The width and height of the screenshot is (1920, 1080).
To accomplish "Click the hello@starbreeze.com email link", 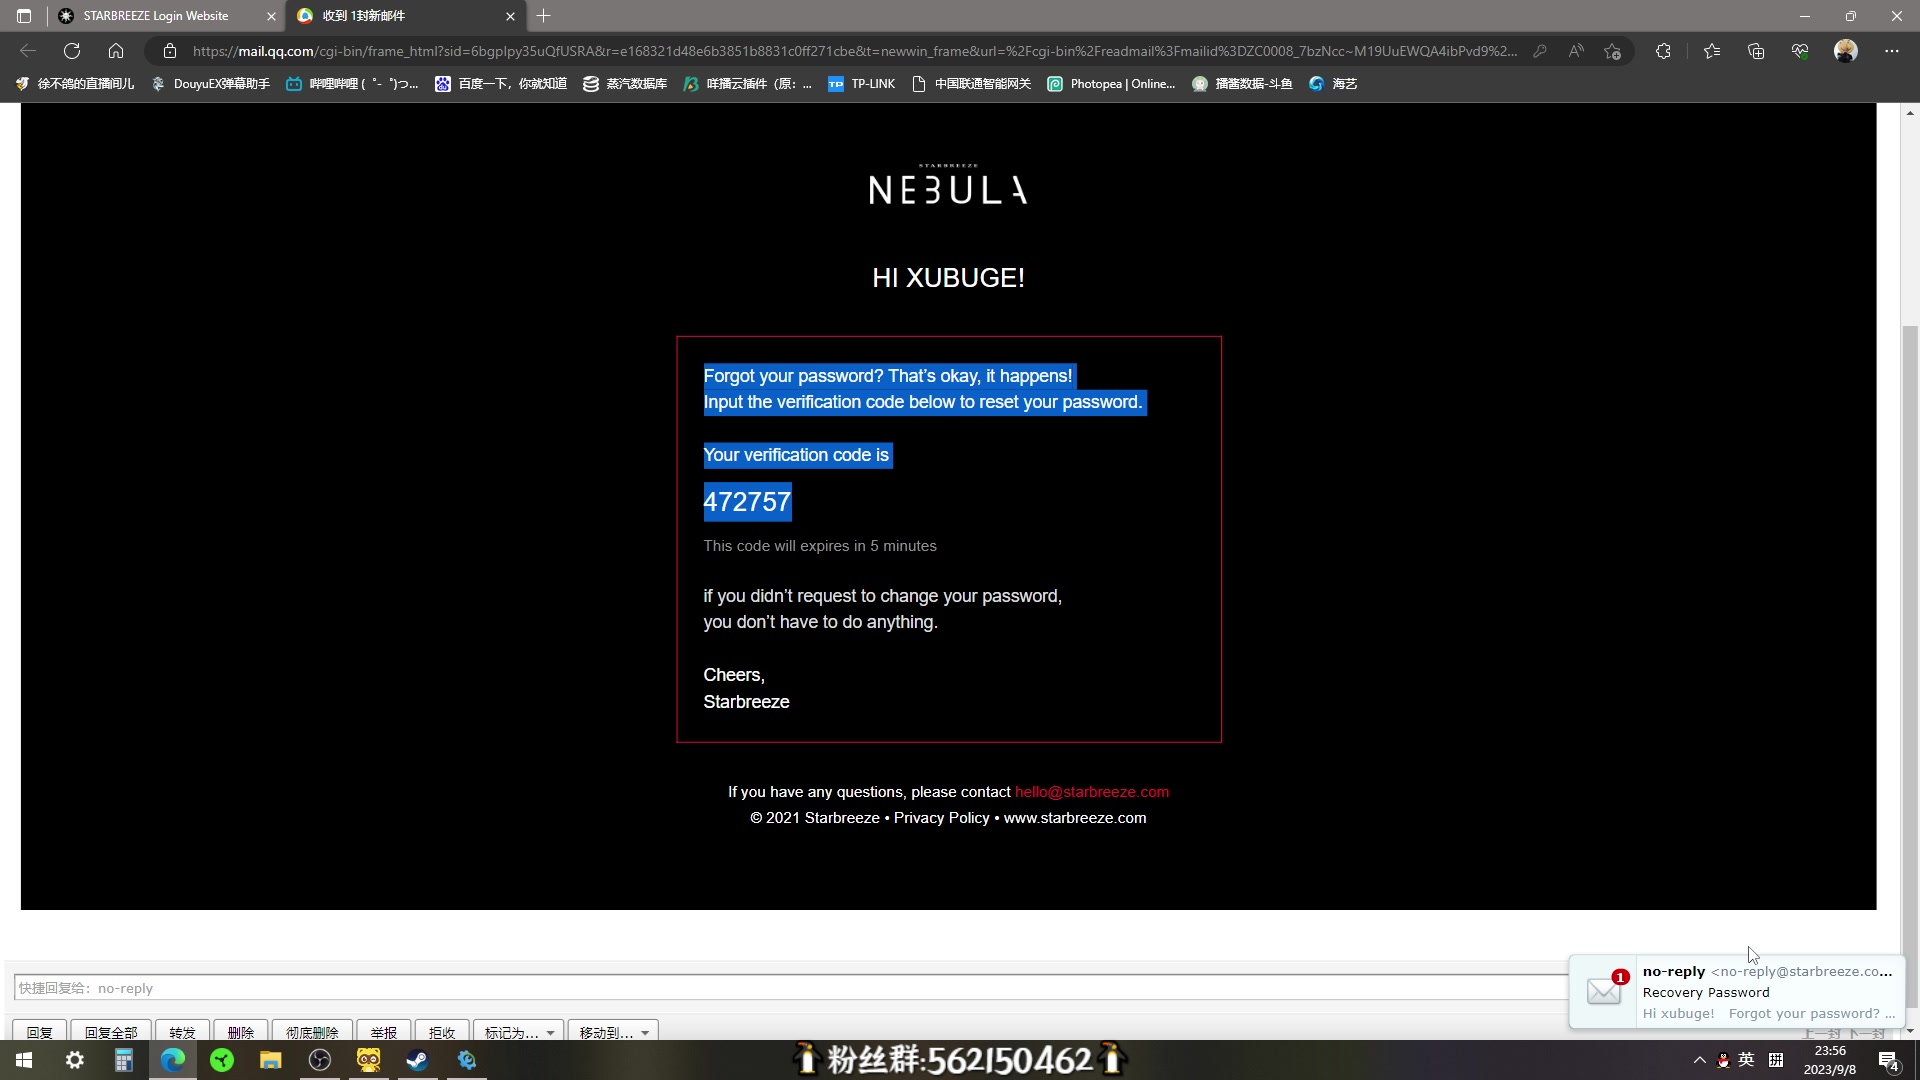I will click(x=1092, y=792).
